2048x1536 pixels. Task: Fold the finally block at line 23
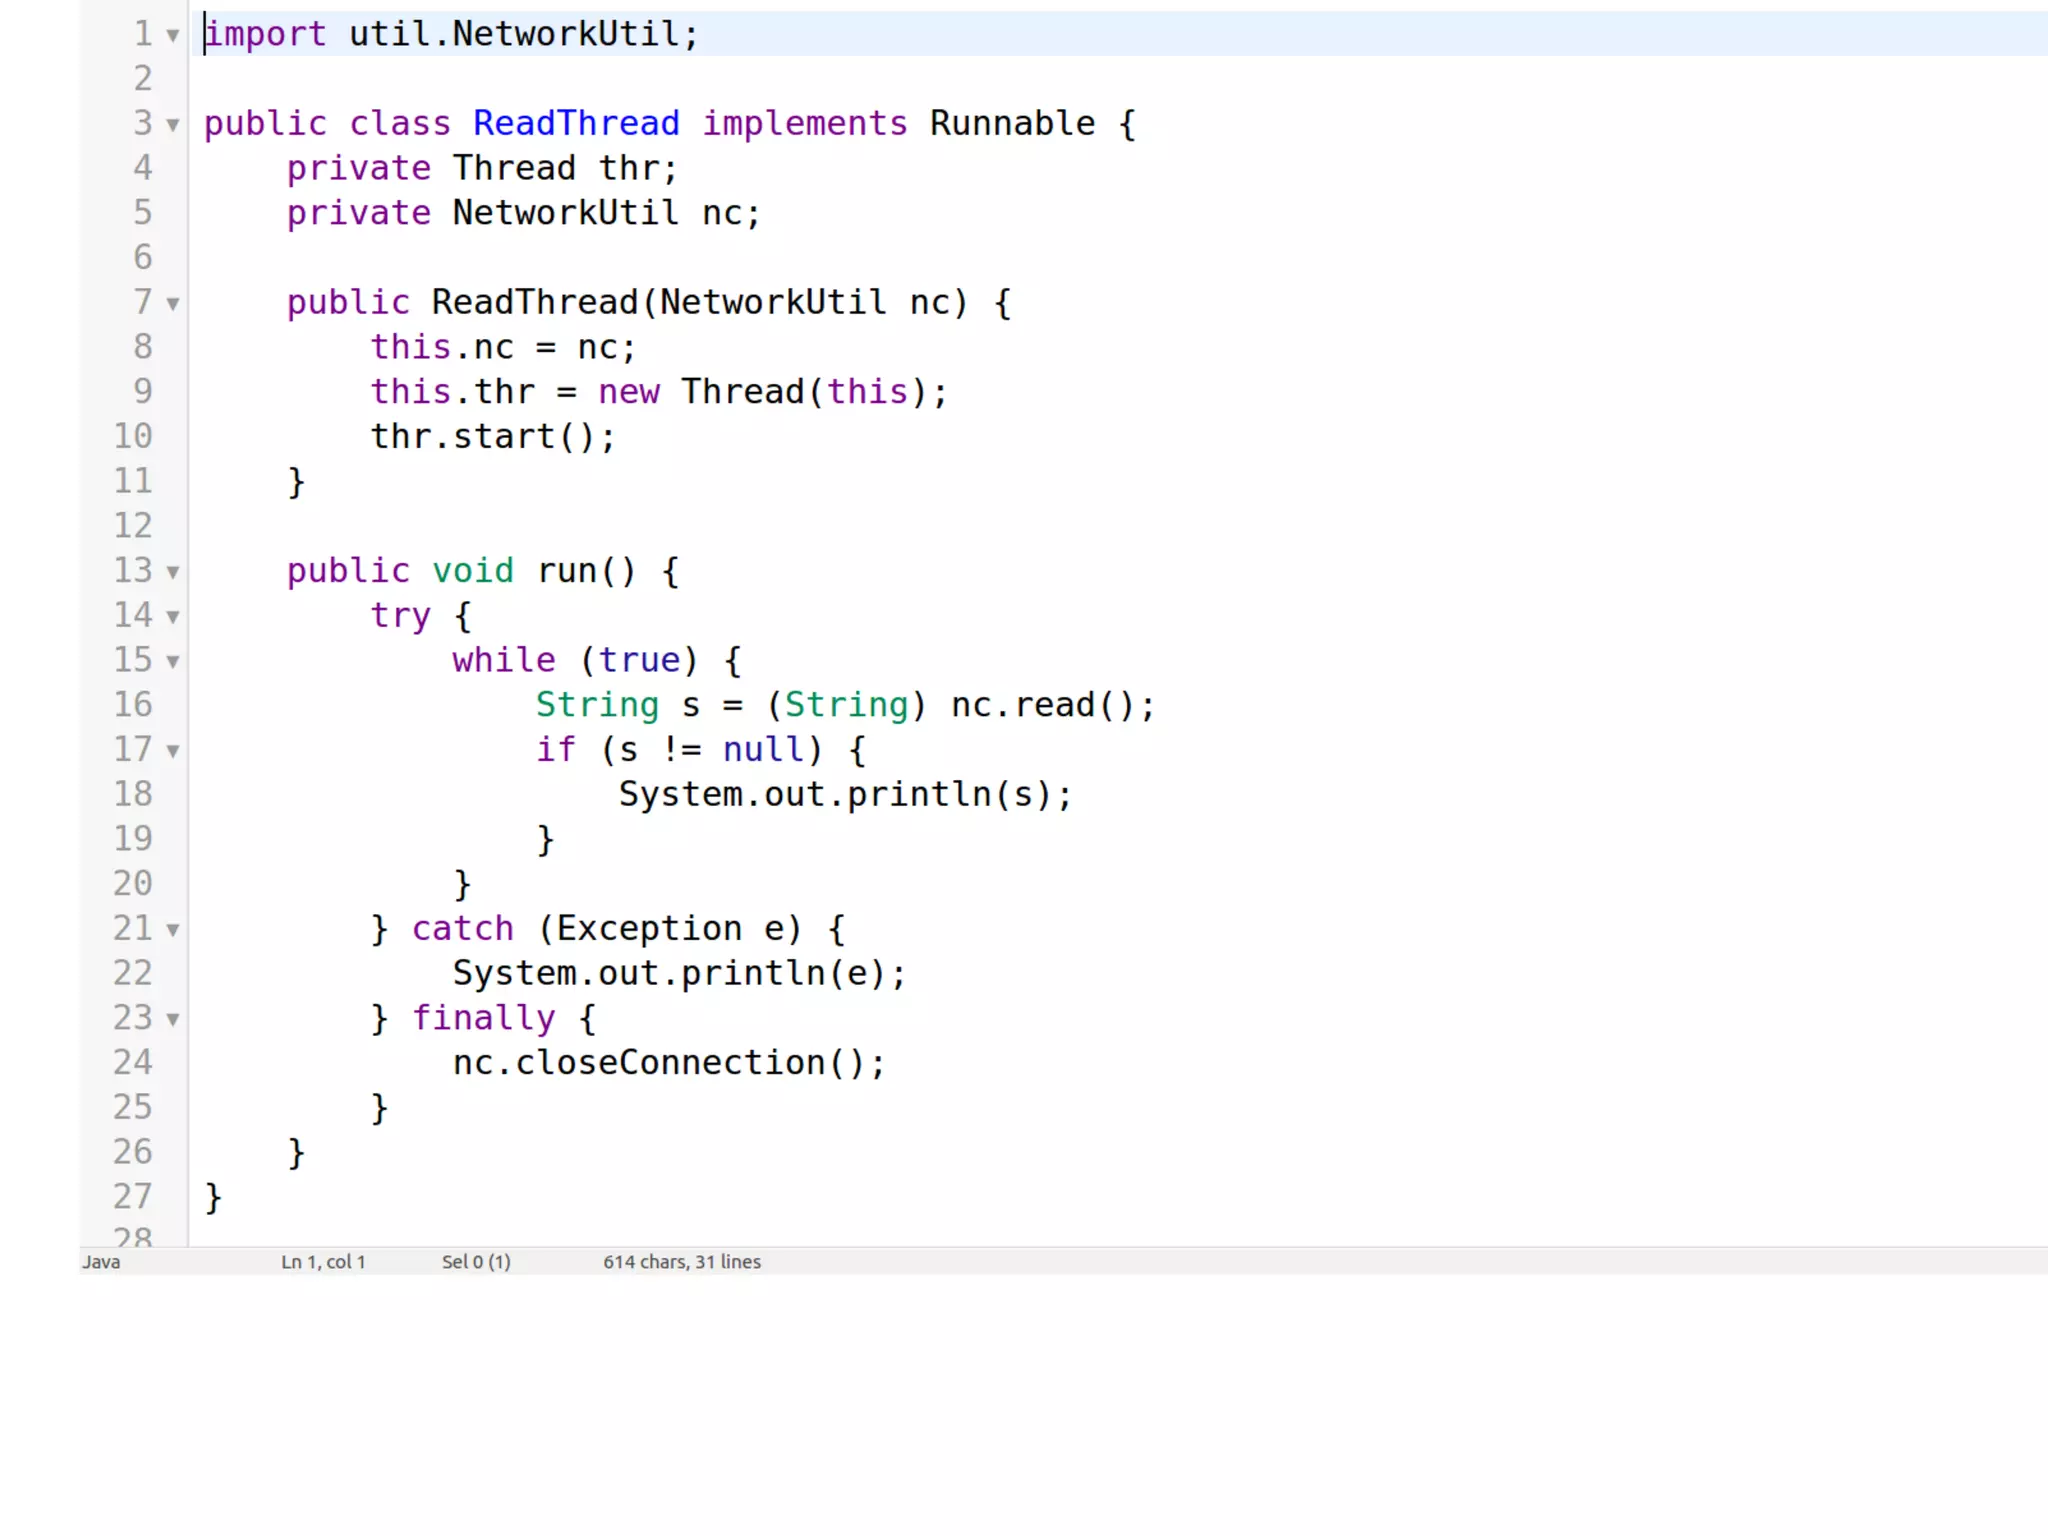pyautogui.click(x=173, y=1019)
